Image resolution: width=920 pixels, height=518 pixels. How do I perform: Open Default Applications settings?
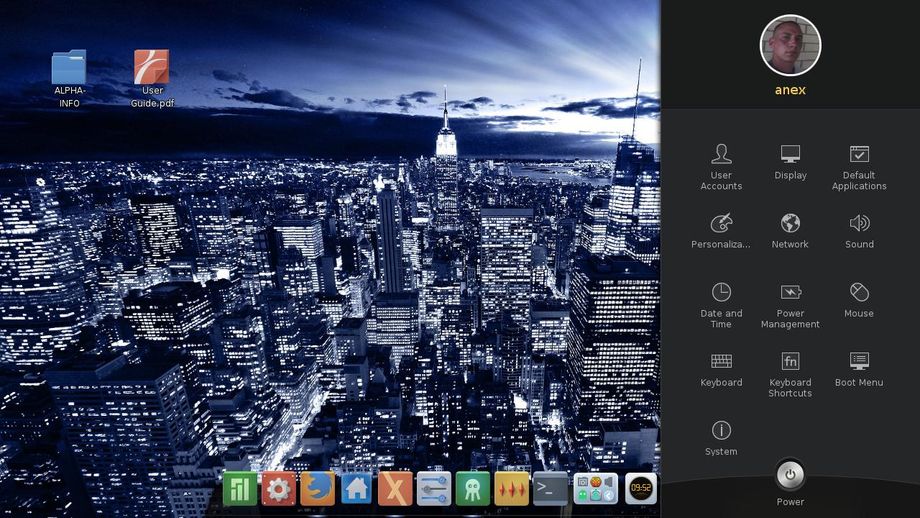point(859,165)
